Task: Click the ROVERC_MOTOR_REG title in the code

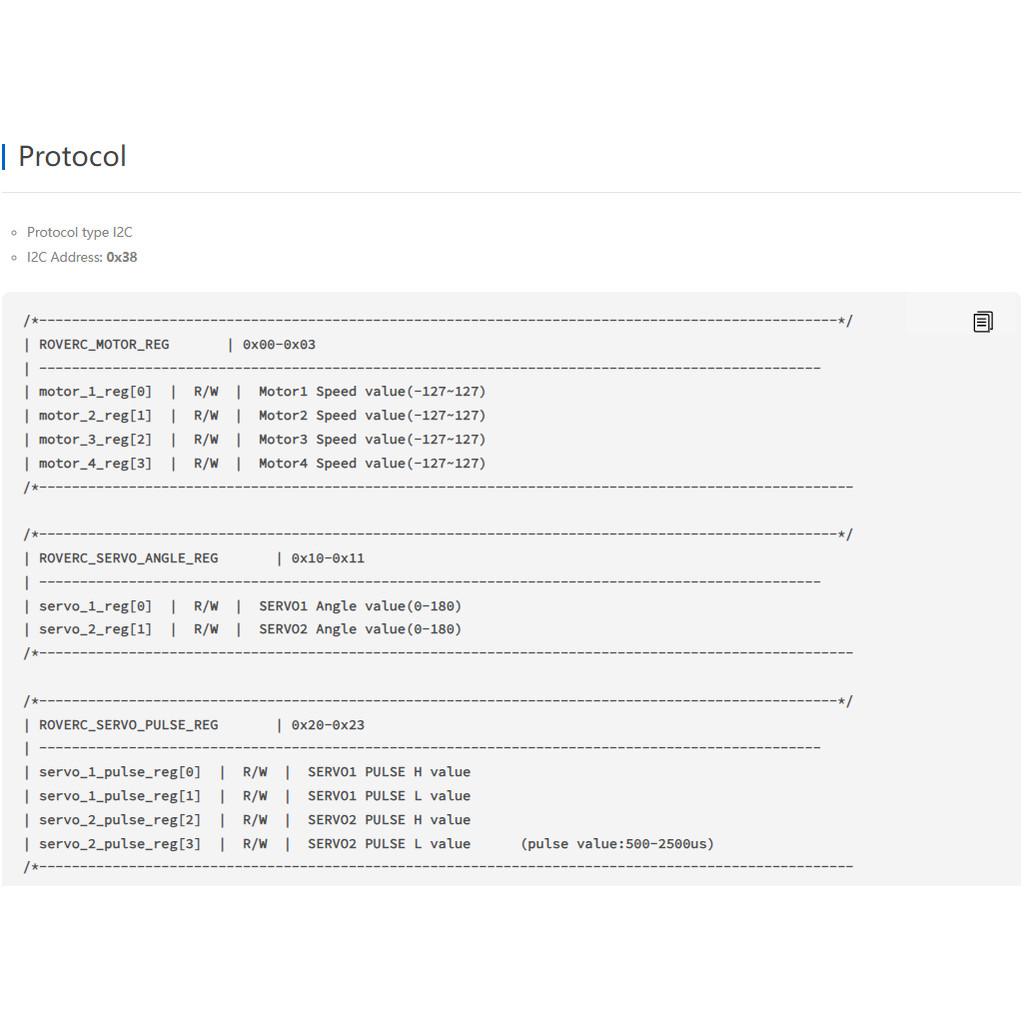Action: pyautogui.click(x=104, y=344)
